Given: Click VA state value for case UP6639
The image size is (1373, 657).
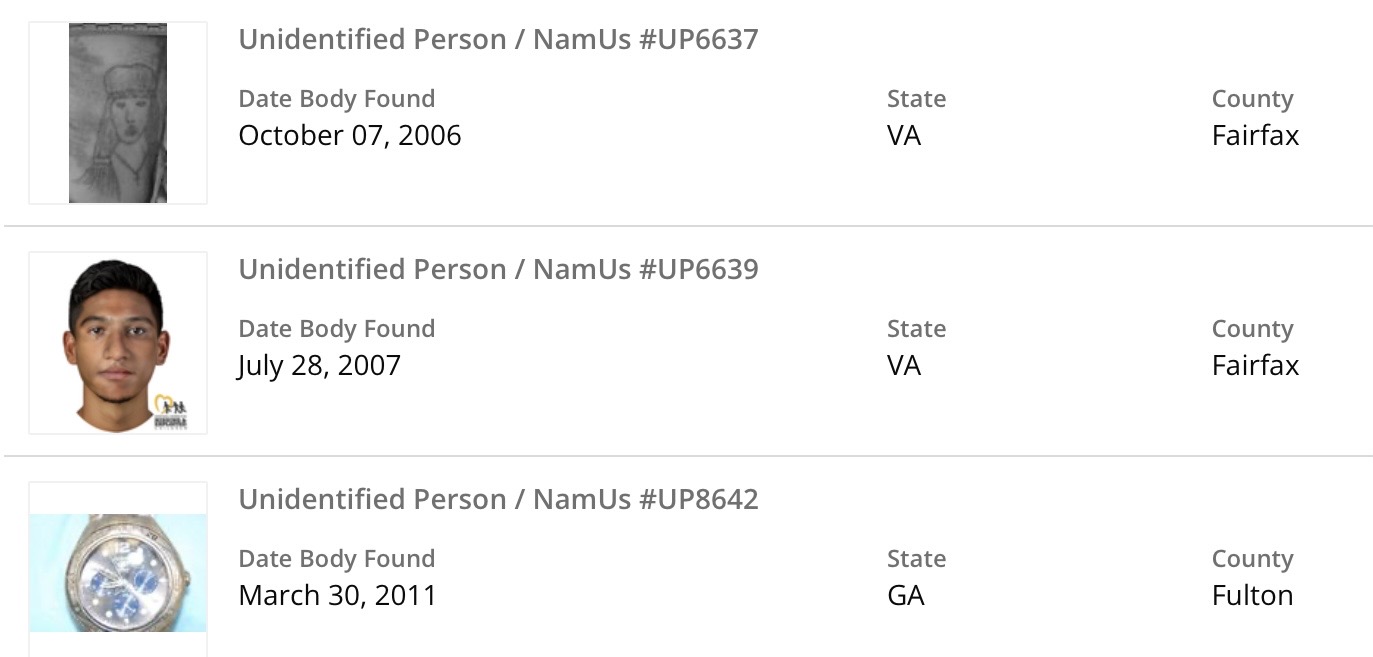Looking at the screenshot, I should 903,366.
